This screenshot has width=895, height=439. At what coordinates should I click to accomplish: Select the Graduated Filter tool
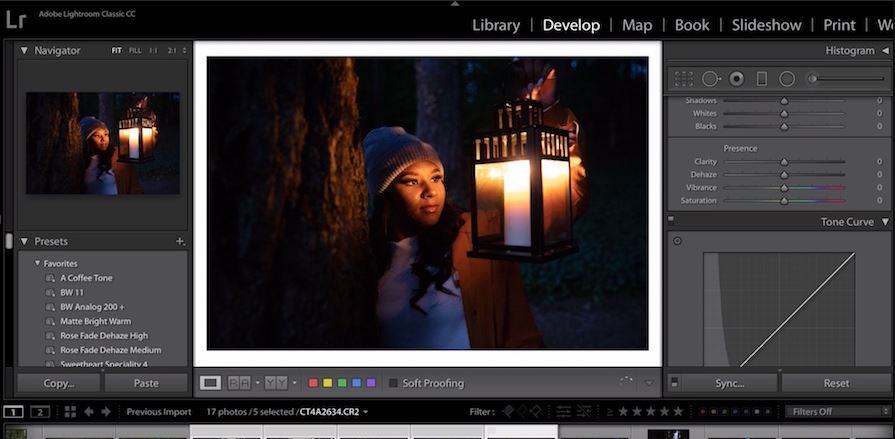click(x=761, y=79)
